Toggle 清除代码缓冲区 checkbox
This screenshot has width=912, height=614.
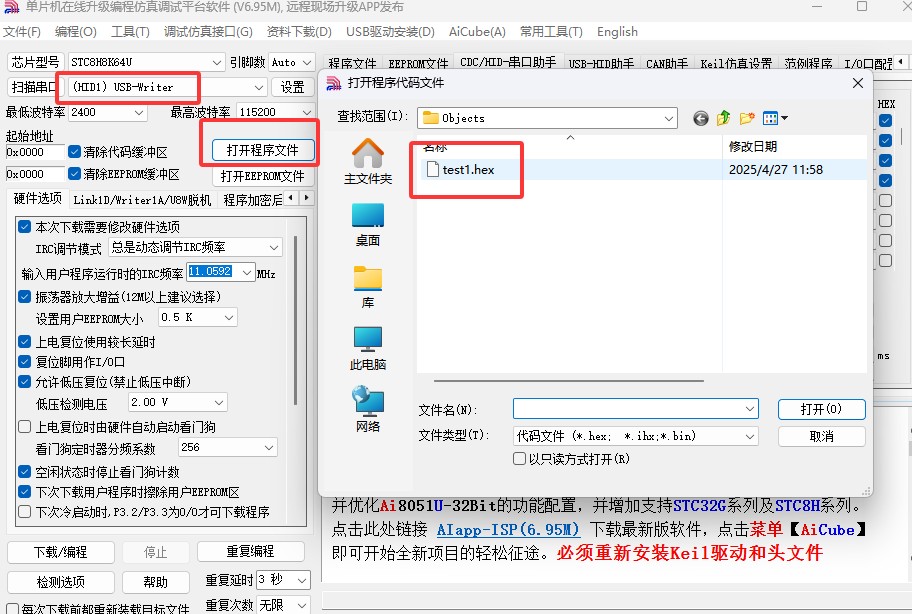[x=74, y=152]
